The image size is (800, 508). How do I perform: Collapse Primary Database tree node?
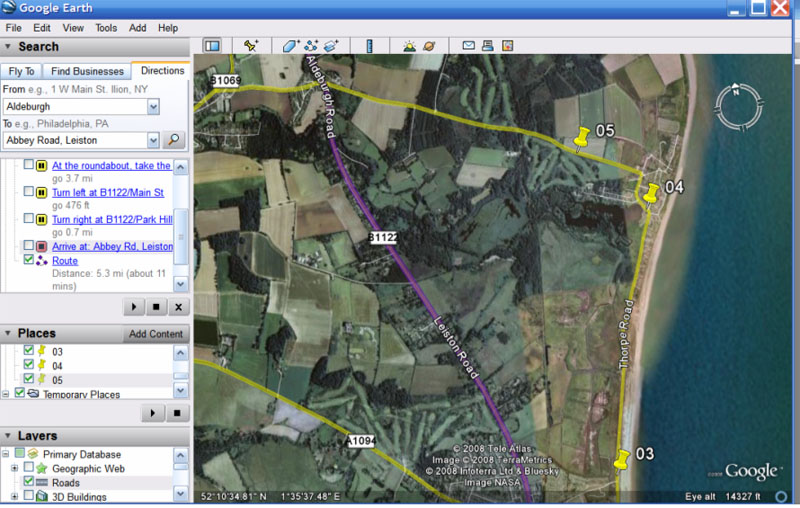click(x=6, y=453)
